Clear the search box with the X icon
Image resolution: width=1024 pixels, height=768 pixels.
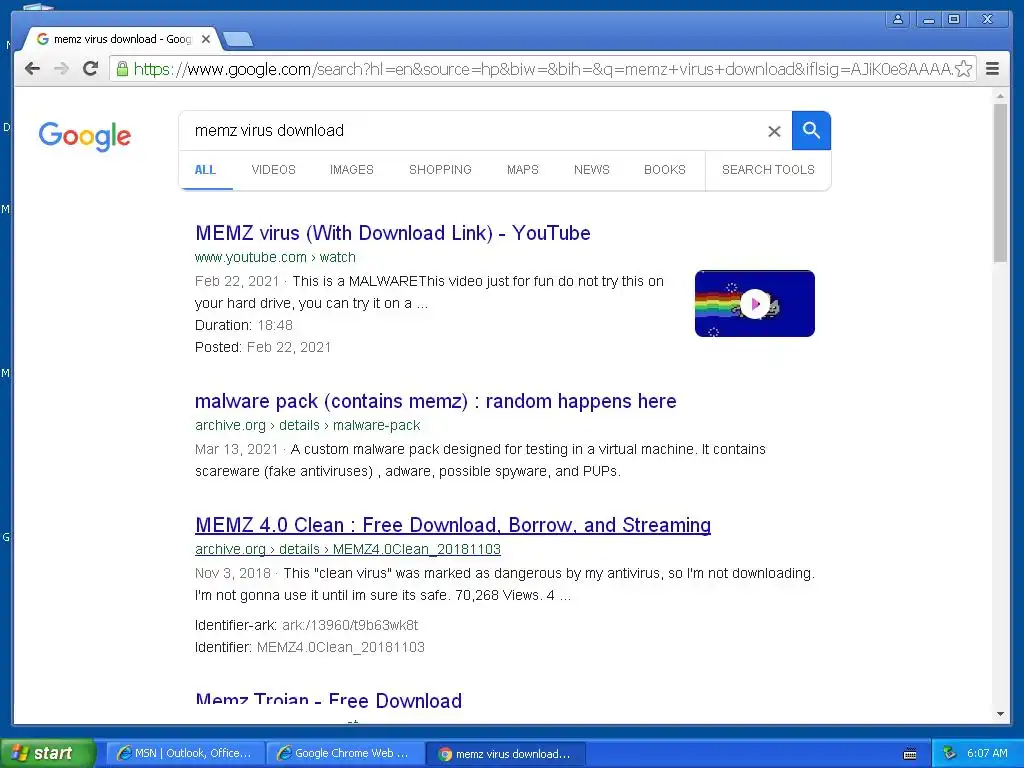coord(774,131)
